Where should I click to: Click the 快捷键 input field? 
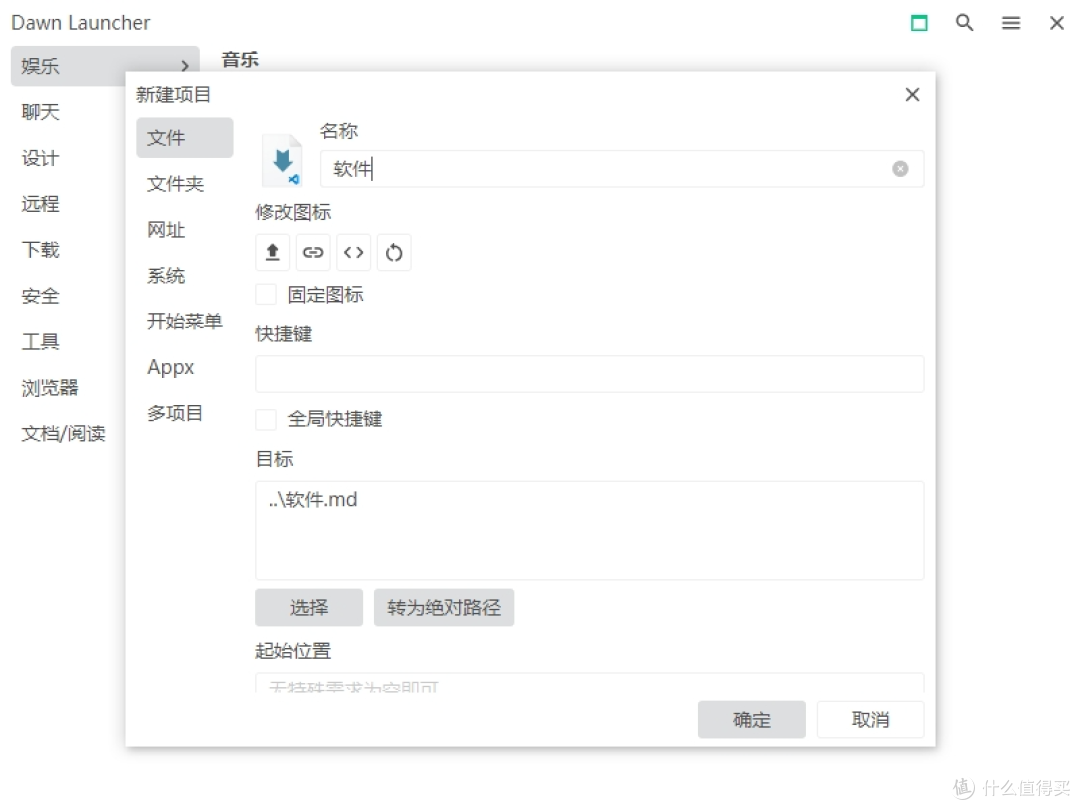[590, 374]
